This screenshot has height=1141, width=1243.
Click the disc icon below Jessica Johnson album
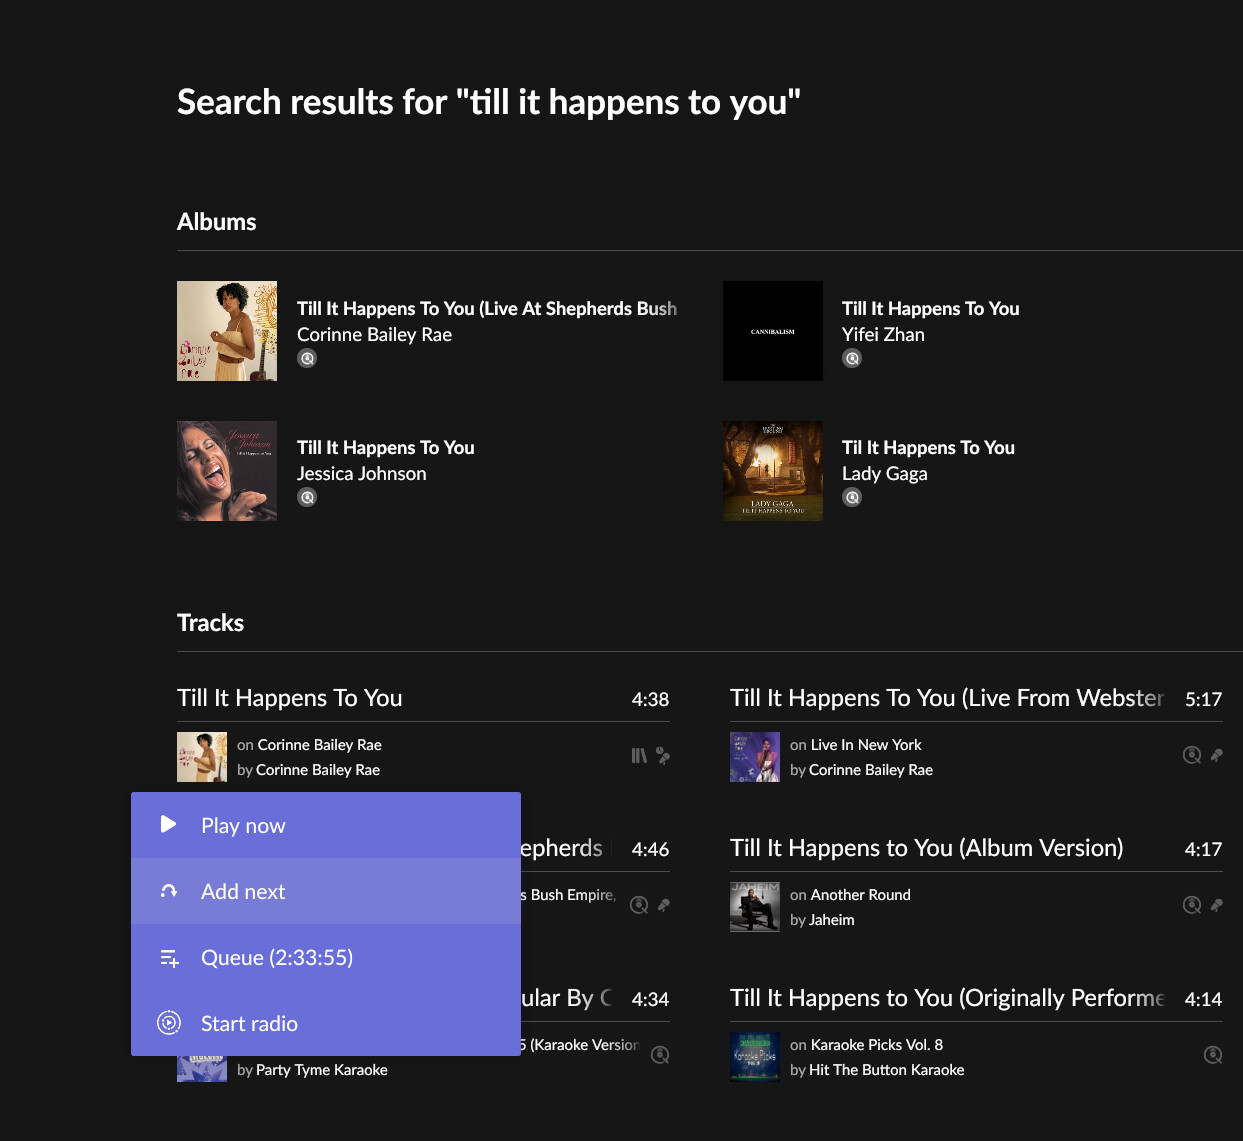pyautogui.click(x=307, y=498)
